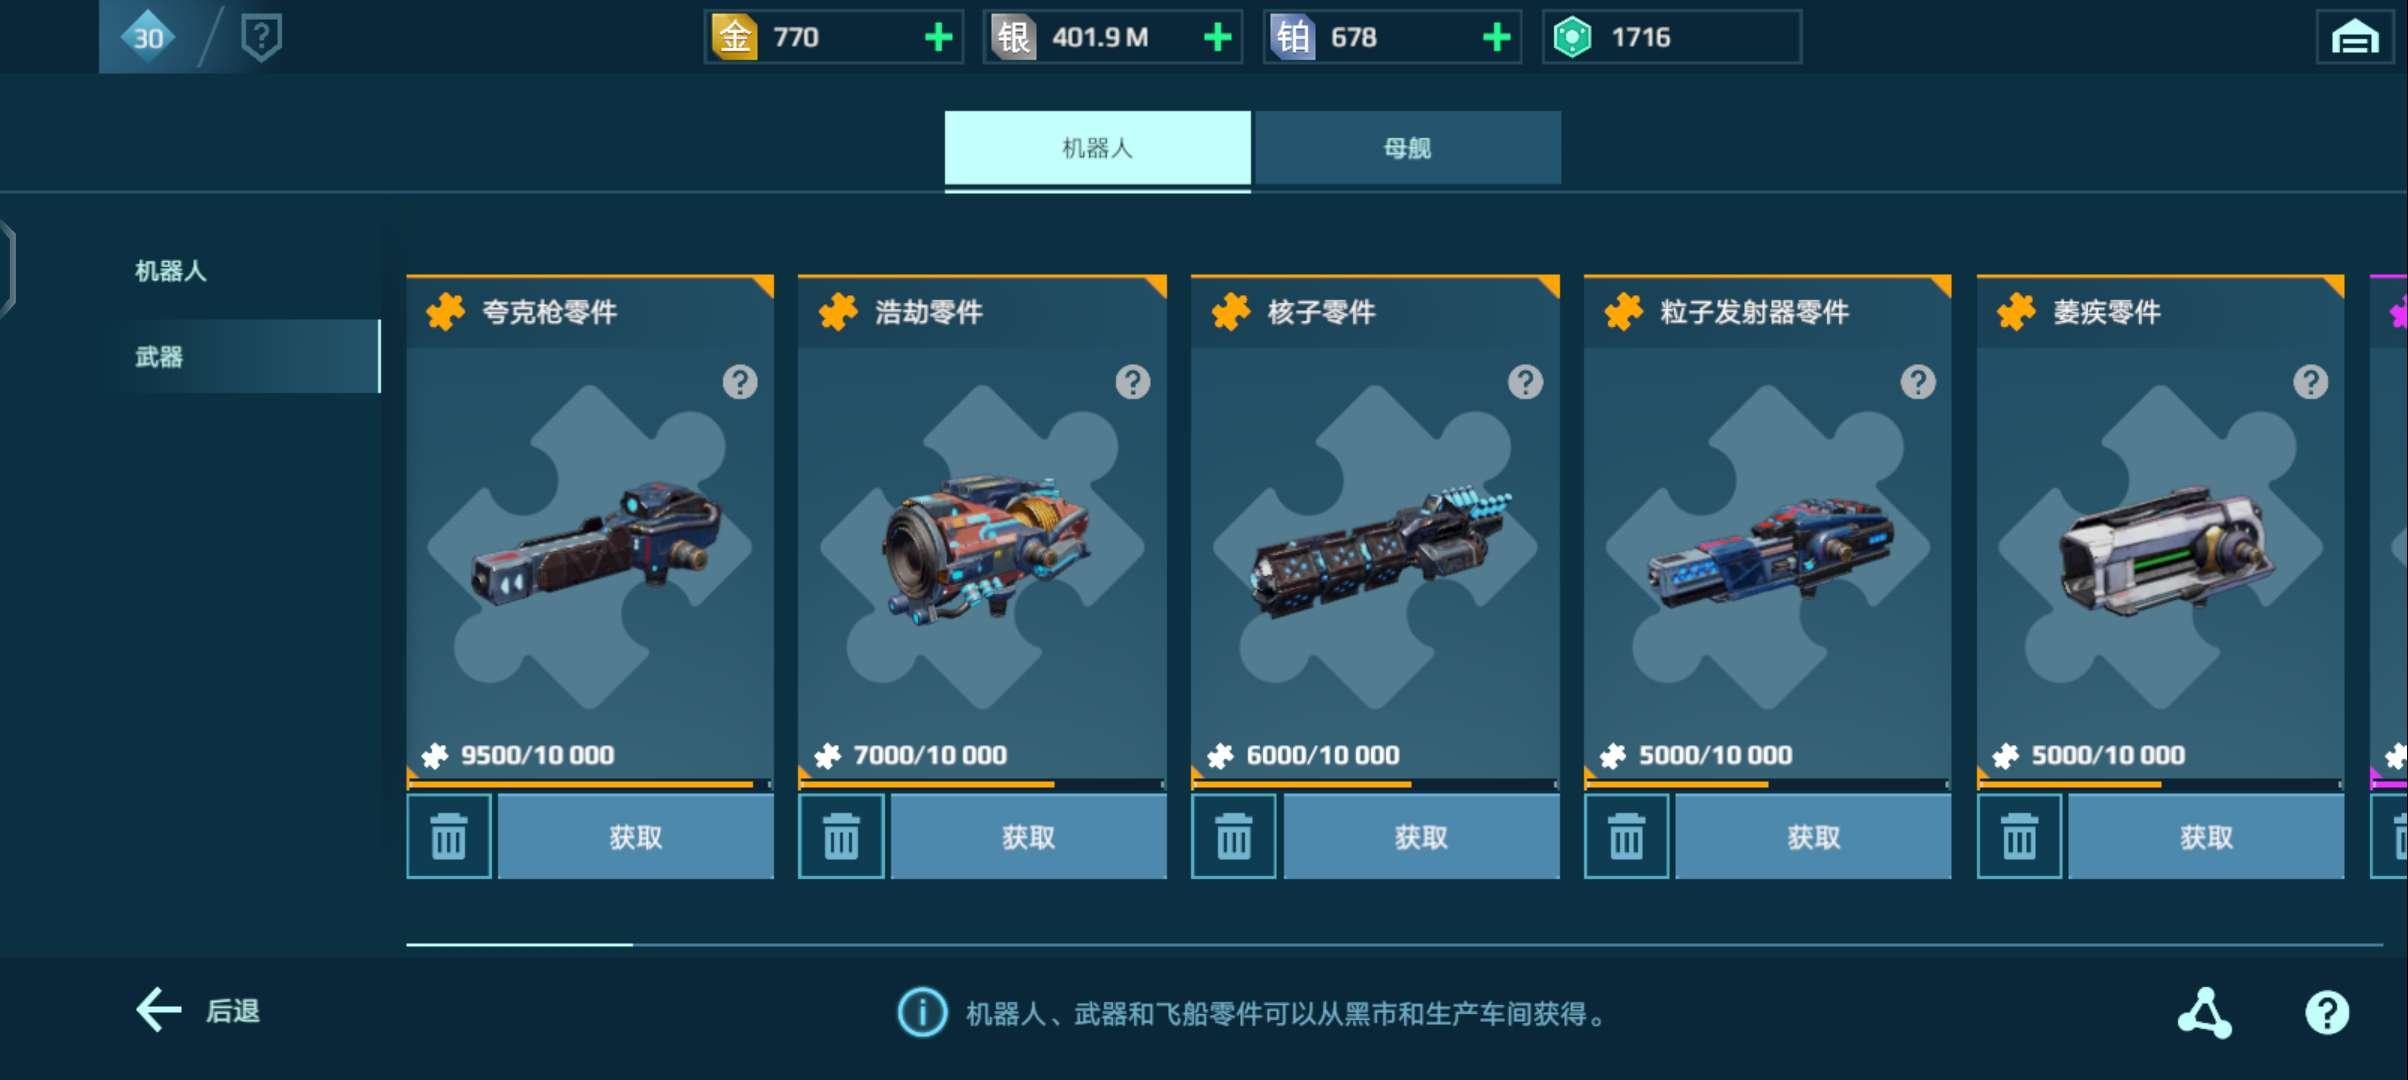Viewport: 2408px width, 1080px height.
Task: Open bottom-right help question mark
Action: (2327, 1013)
